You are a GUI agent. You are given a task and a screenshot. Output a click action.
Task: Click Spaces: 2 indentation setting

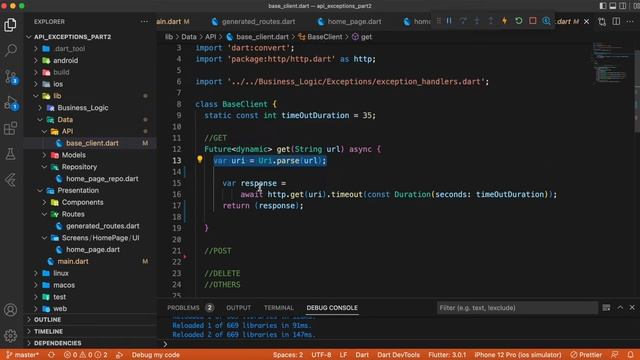coord(288,355)
